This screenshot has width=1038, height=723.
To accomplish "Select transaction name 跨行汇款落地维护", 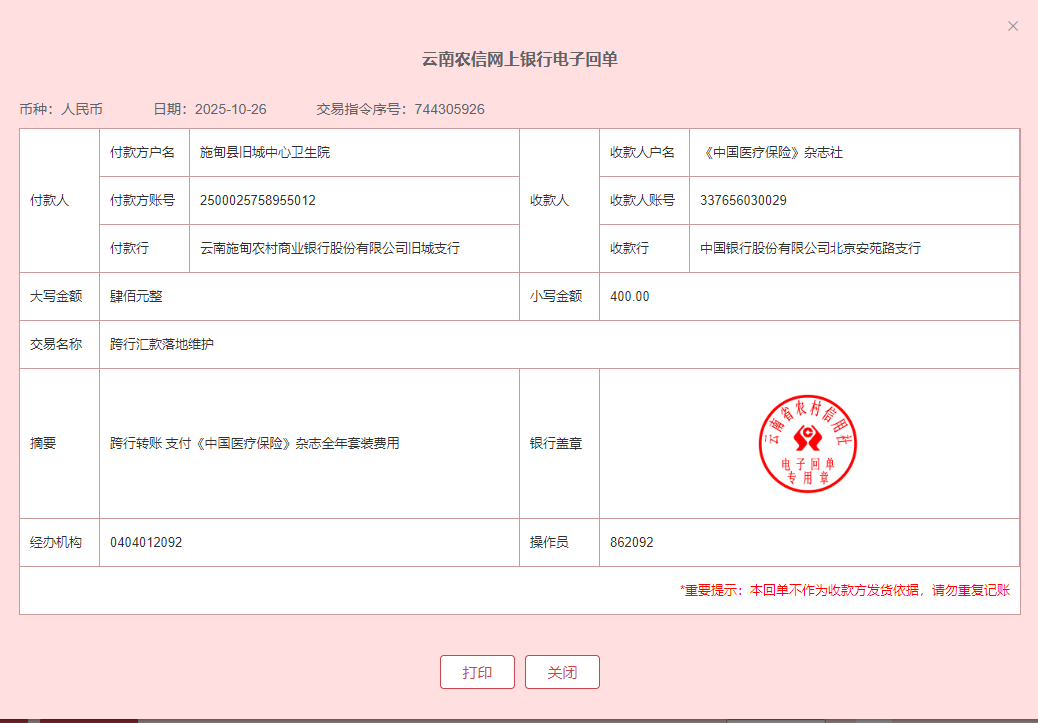I will pos(162,344).
